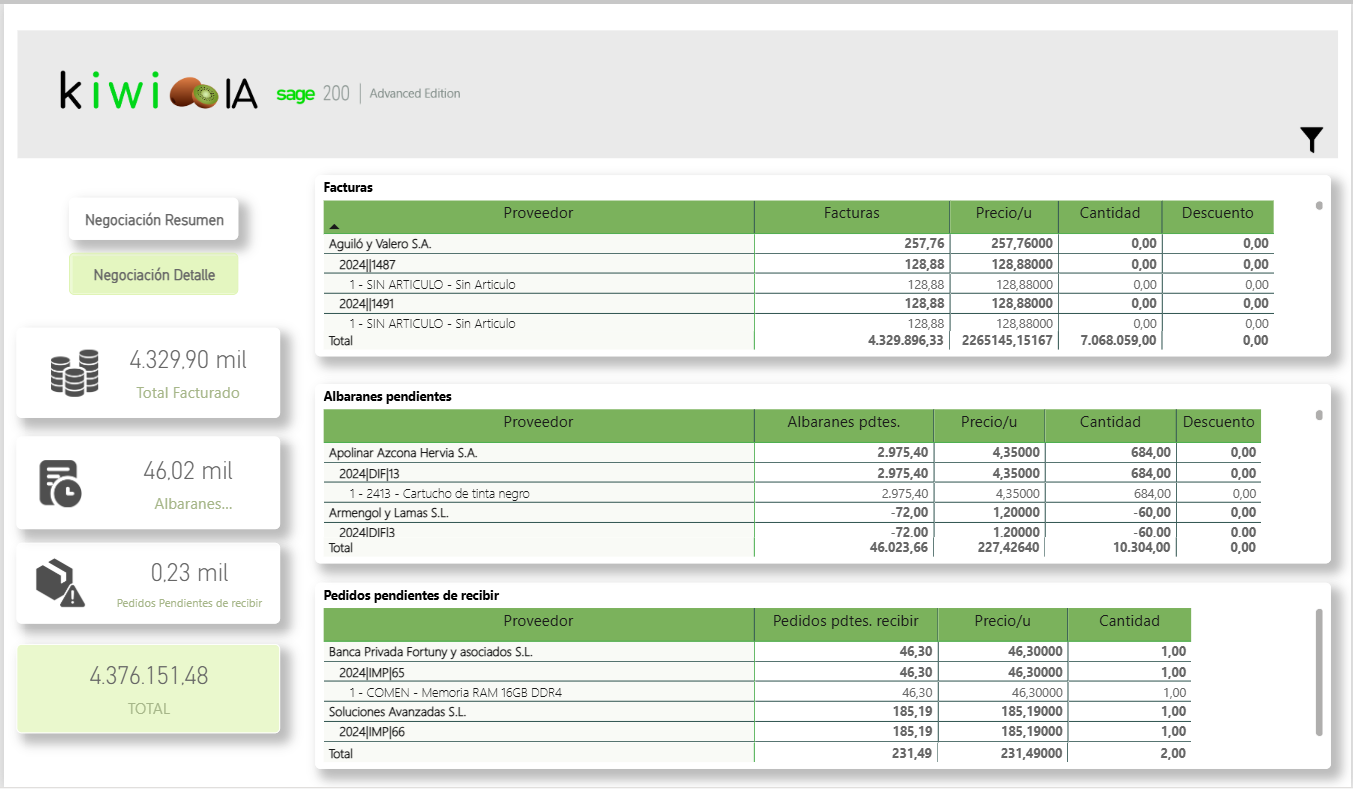
Task: Click the sage 200 logo
Action: (x=312, y=94)
